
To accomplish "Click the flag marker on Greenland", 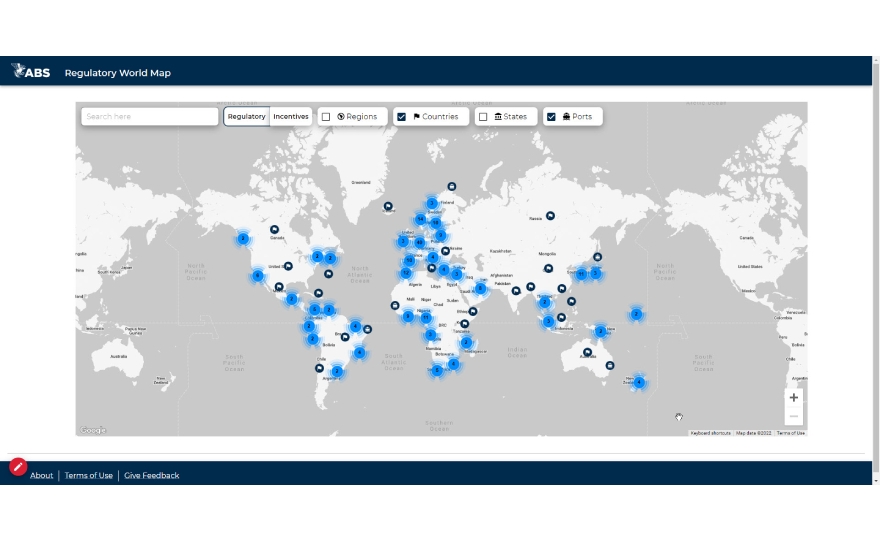I will coord(388,206).
